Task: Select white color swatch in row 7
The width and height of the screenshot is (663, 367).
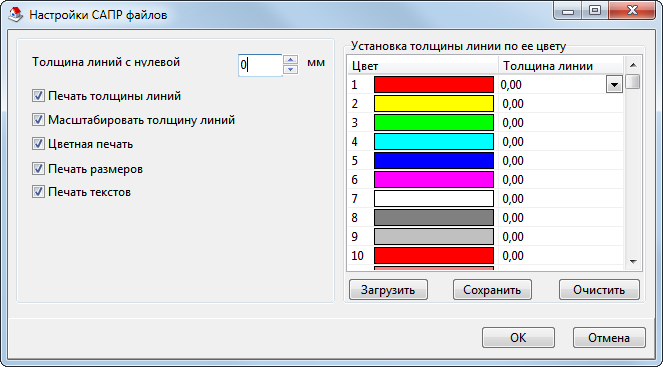Action: [434, 199]
